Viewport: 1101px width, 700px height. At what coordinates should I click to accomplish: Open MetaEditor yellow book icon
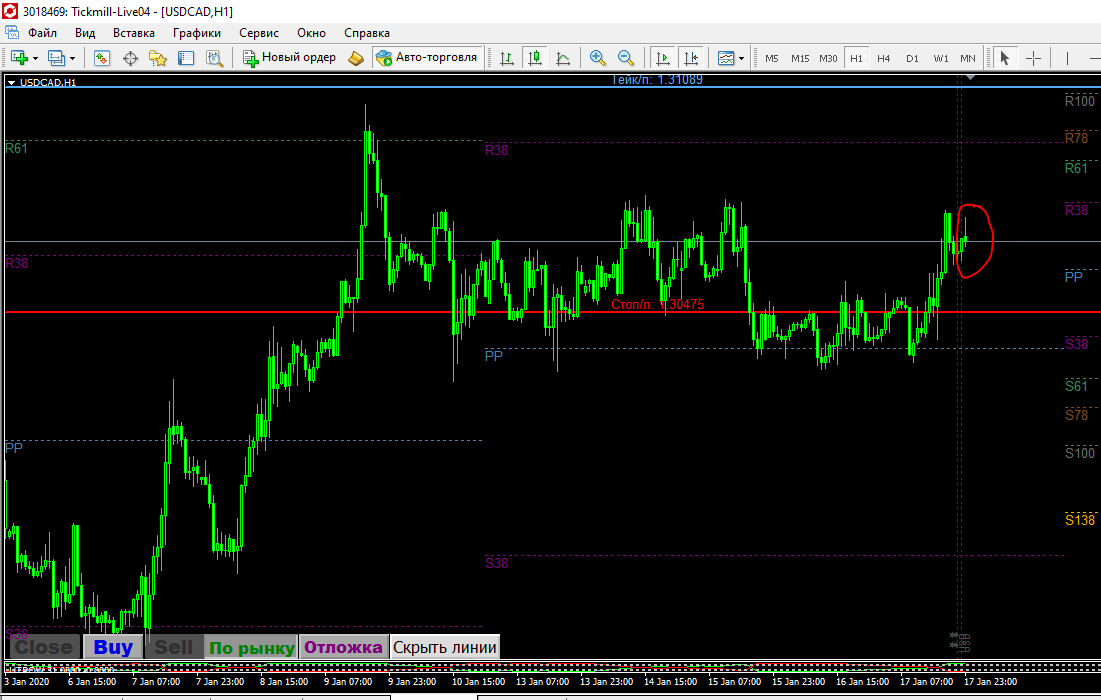356,58
